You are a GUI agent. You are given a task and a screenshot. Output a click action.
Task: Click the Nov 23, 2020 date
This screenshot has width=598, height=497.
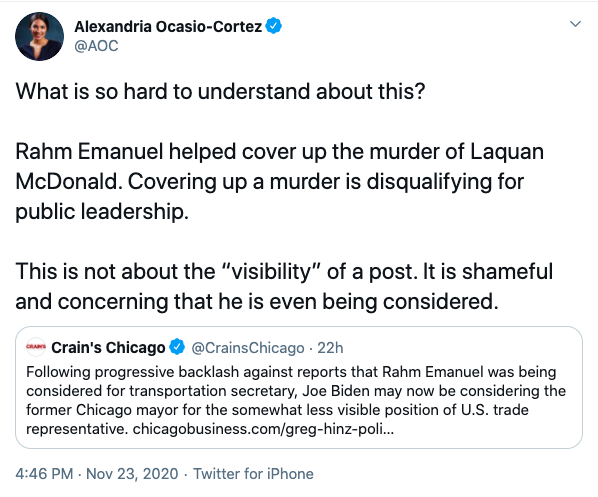132,474
